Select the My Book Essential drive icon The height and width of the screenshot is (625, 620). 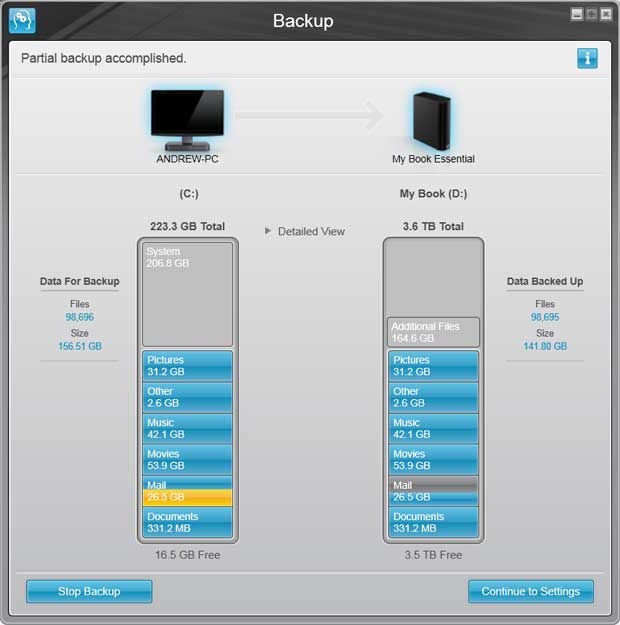coord(432,121)
